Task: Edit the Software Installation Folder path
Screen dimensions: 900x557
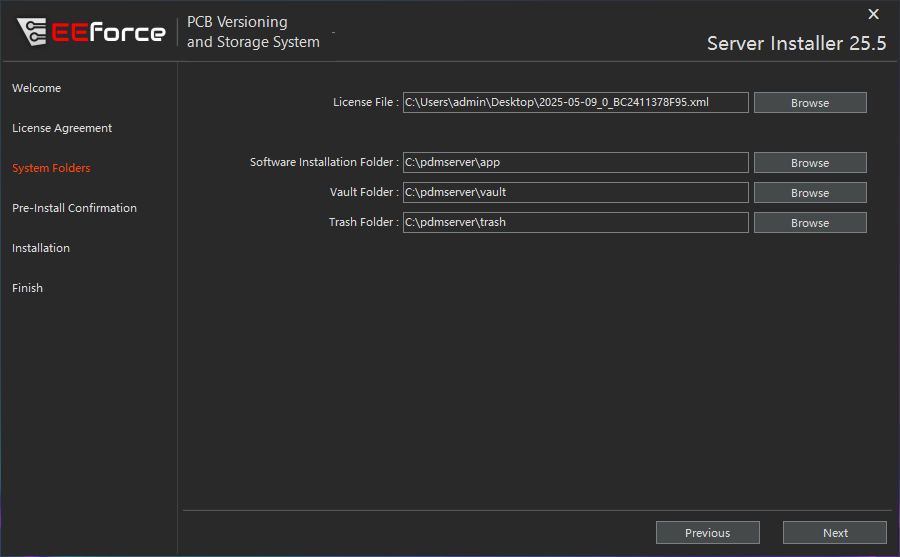Action: point(576,163)
